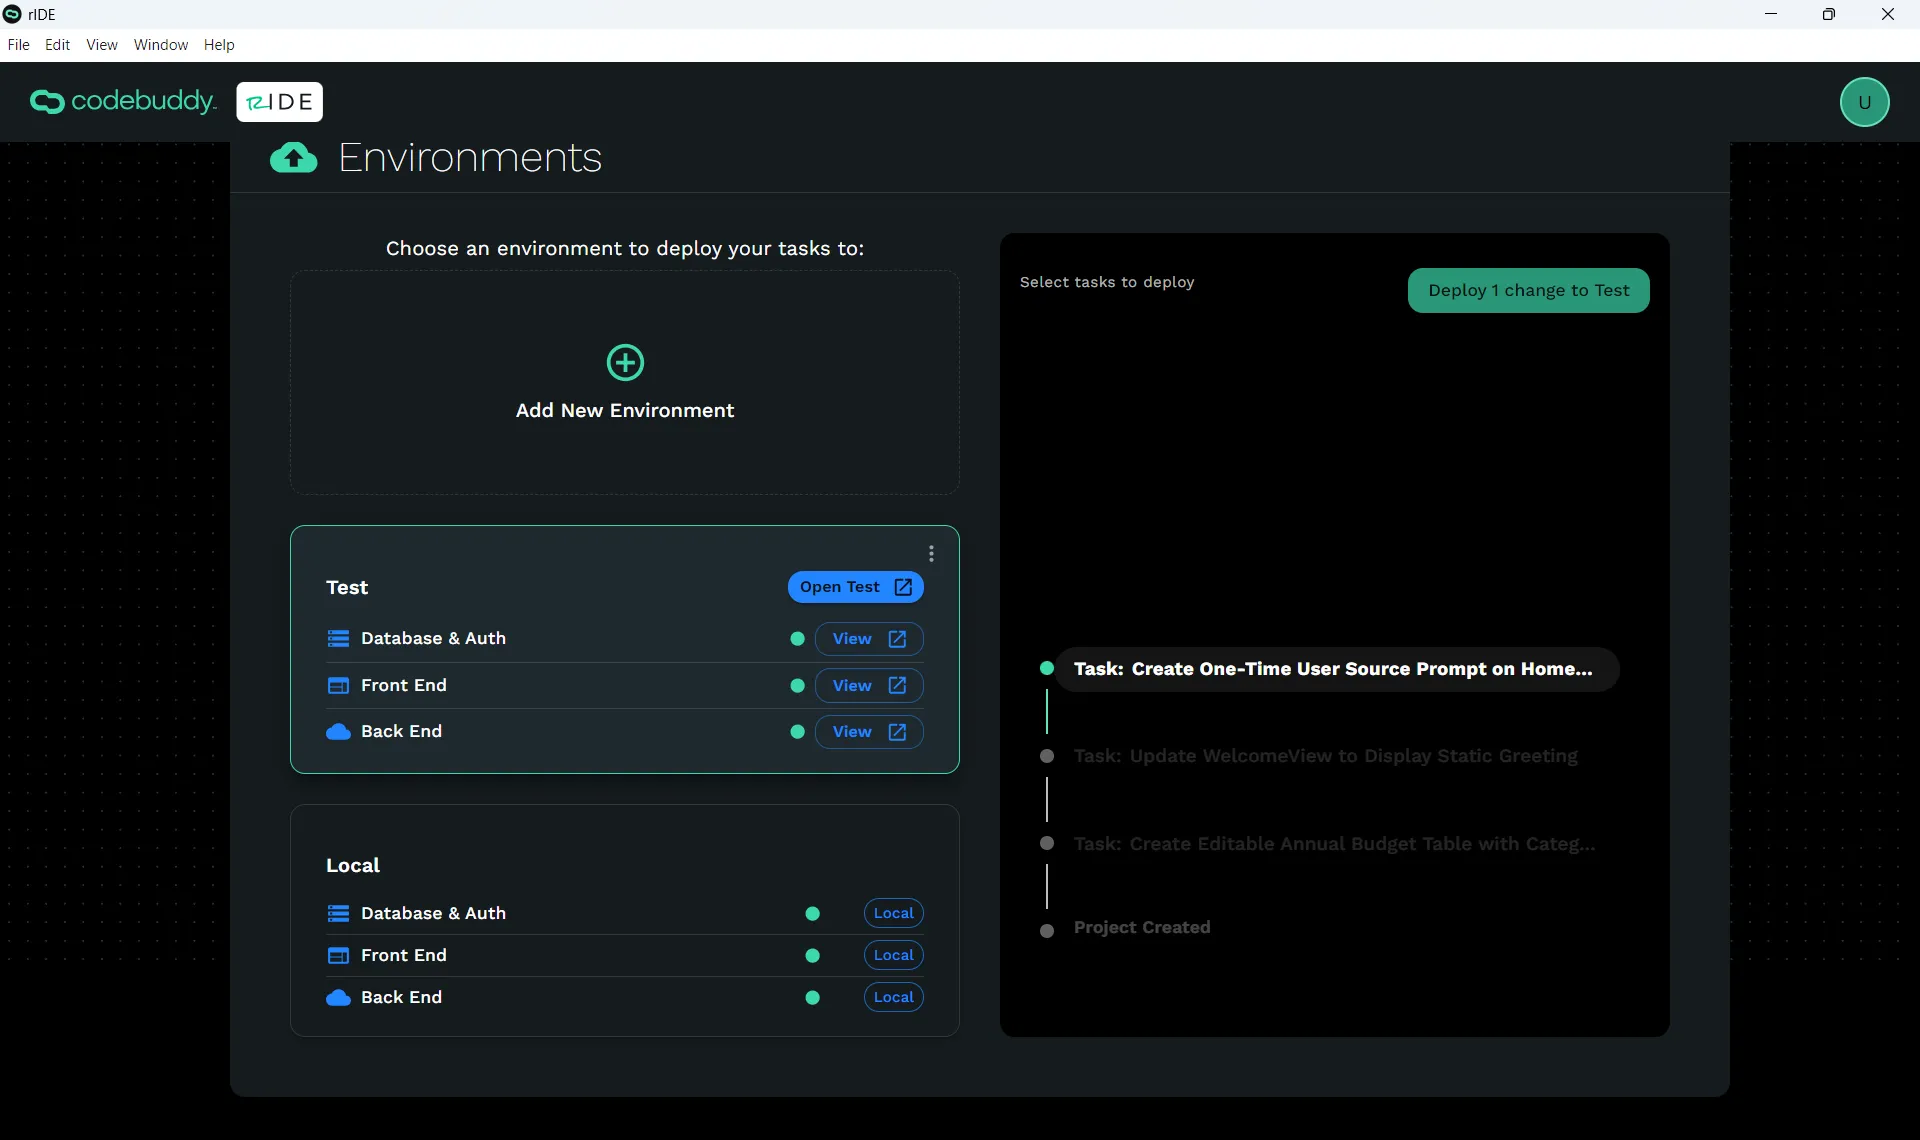This screenshot has width=1920, height=1140.
Task: Click the Add New Environment label
Action: [x=625, y=411]
